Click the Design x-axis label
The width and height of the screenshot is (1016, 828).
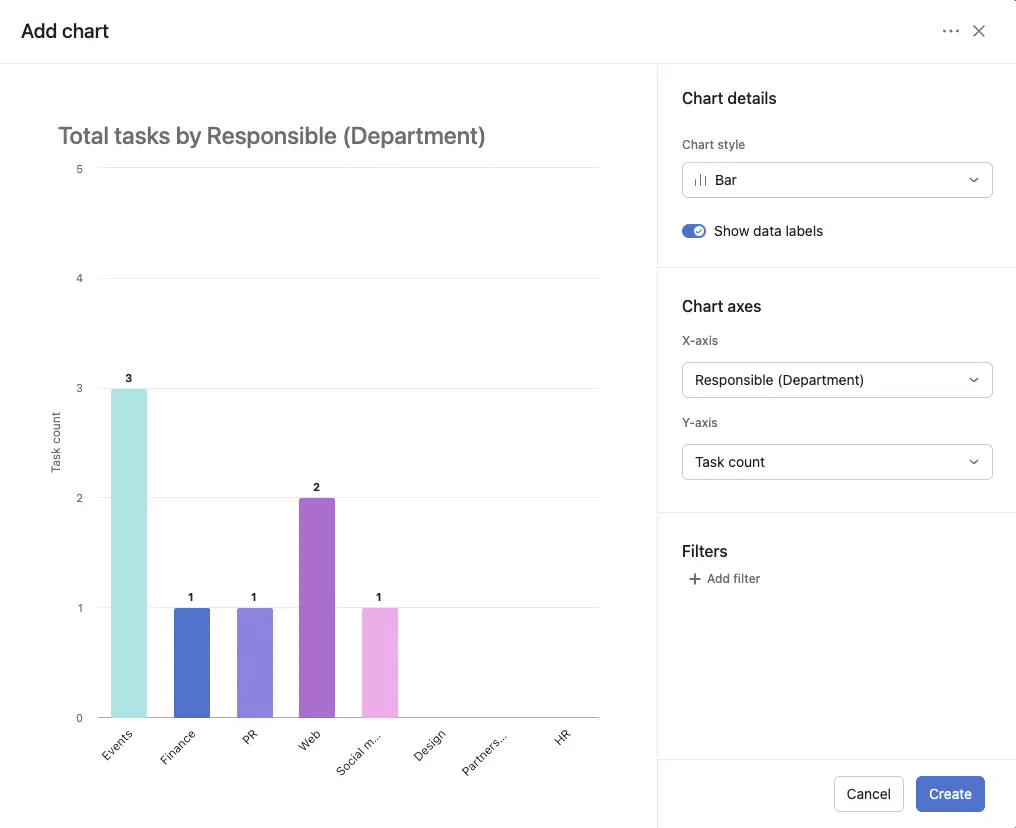(x=430, y=745)
